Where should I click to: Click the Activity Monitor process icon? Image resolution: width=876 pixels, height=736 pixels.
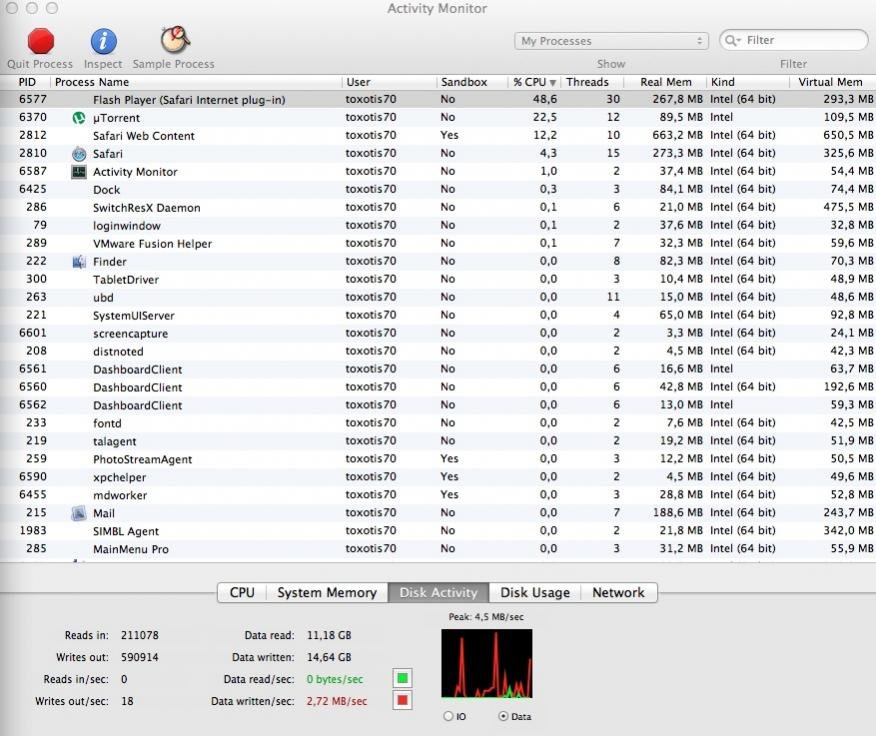pos(79,172)
